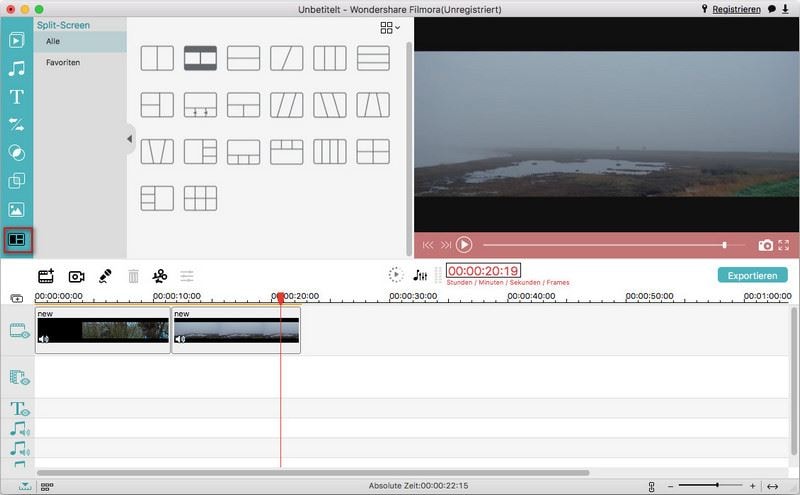The width and height of the screenshot is (800, 495).
Task: Select the Favoriten category
Action: [x=80, y=62]
